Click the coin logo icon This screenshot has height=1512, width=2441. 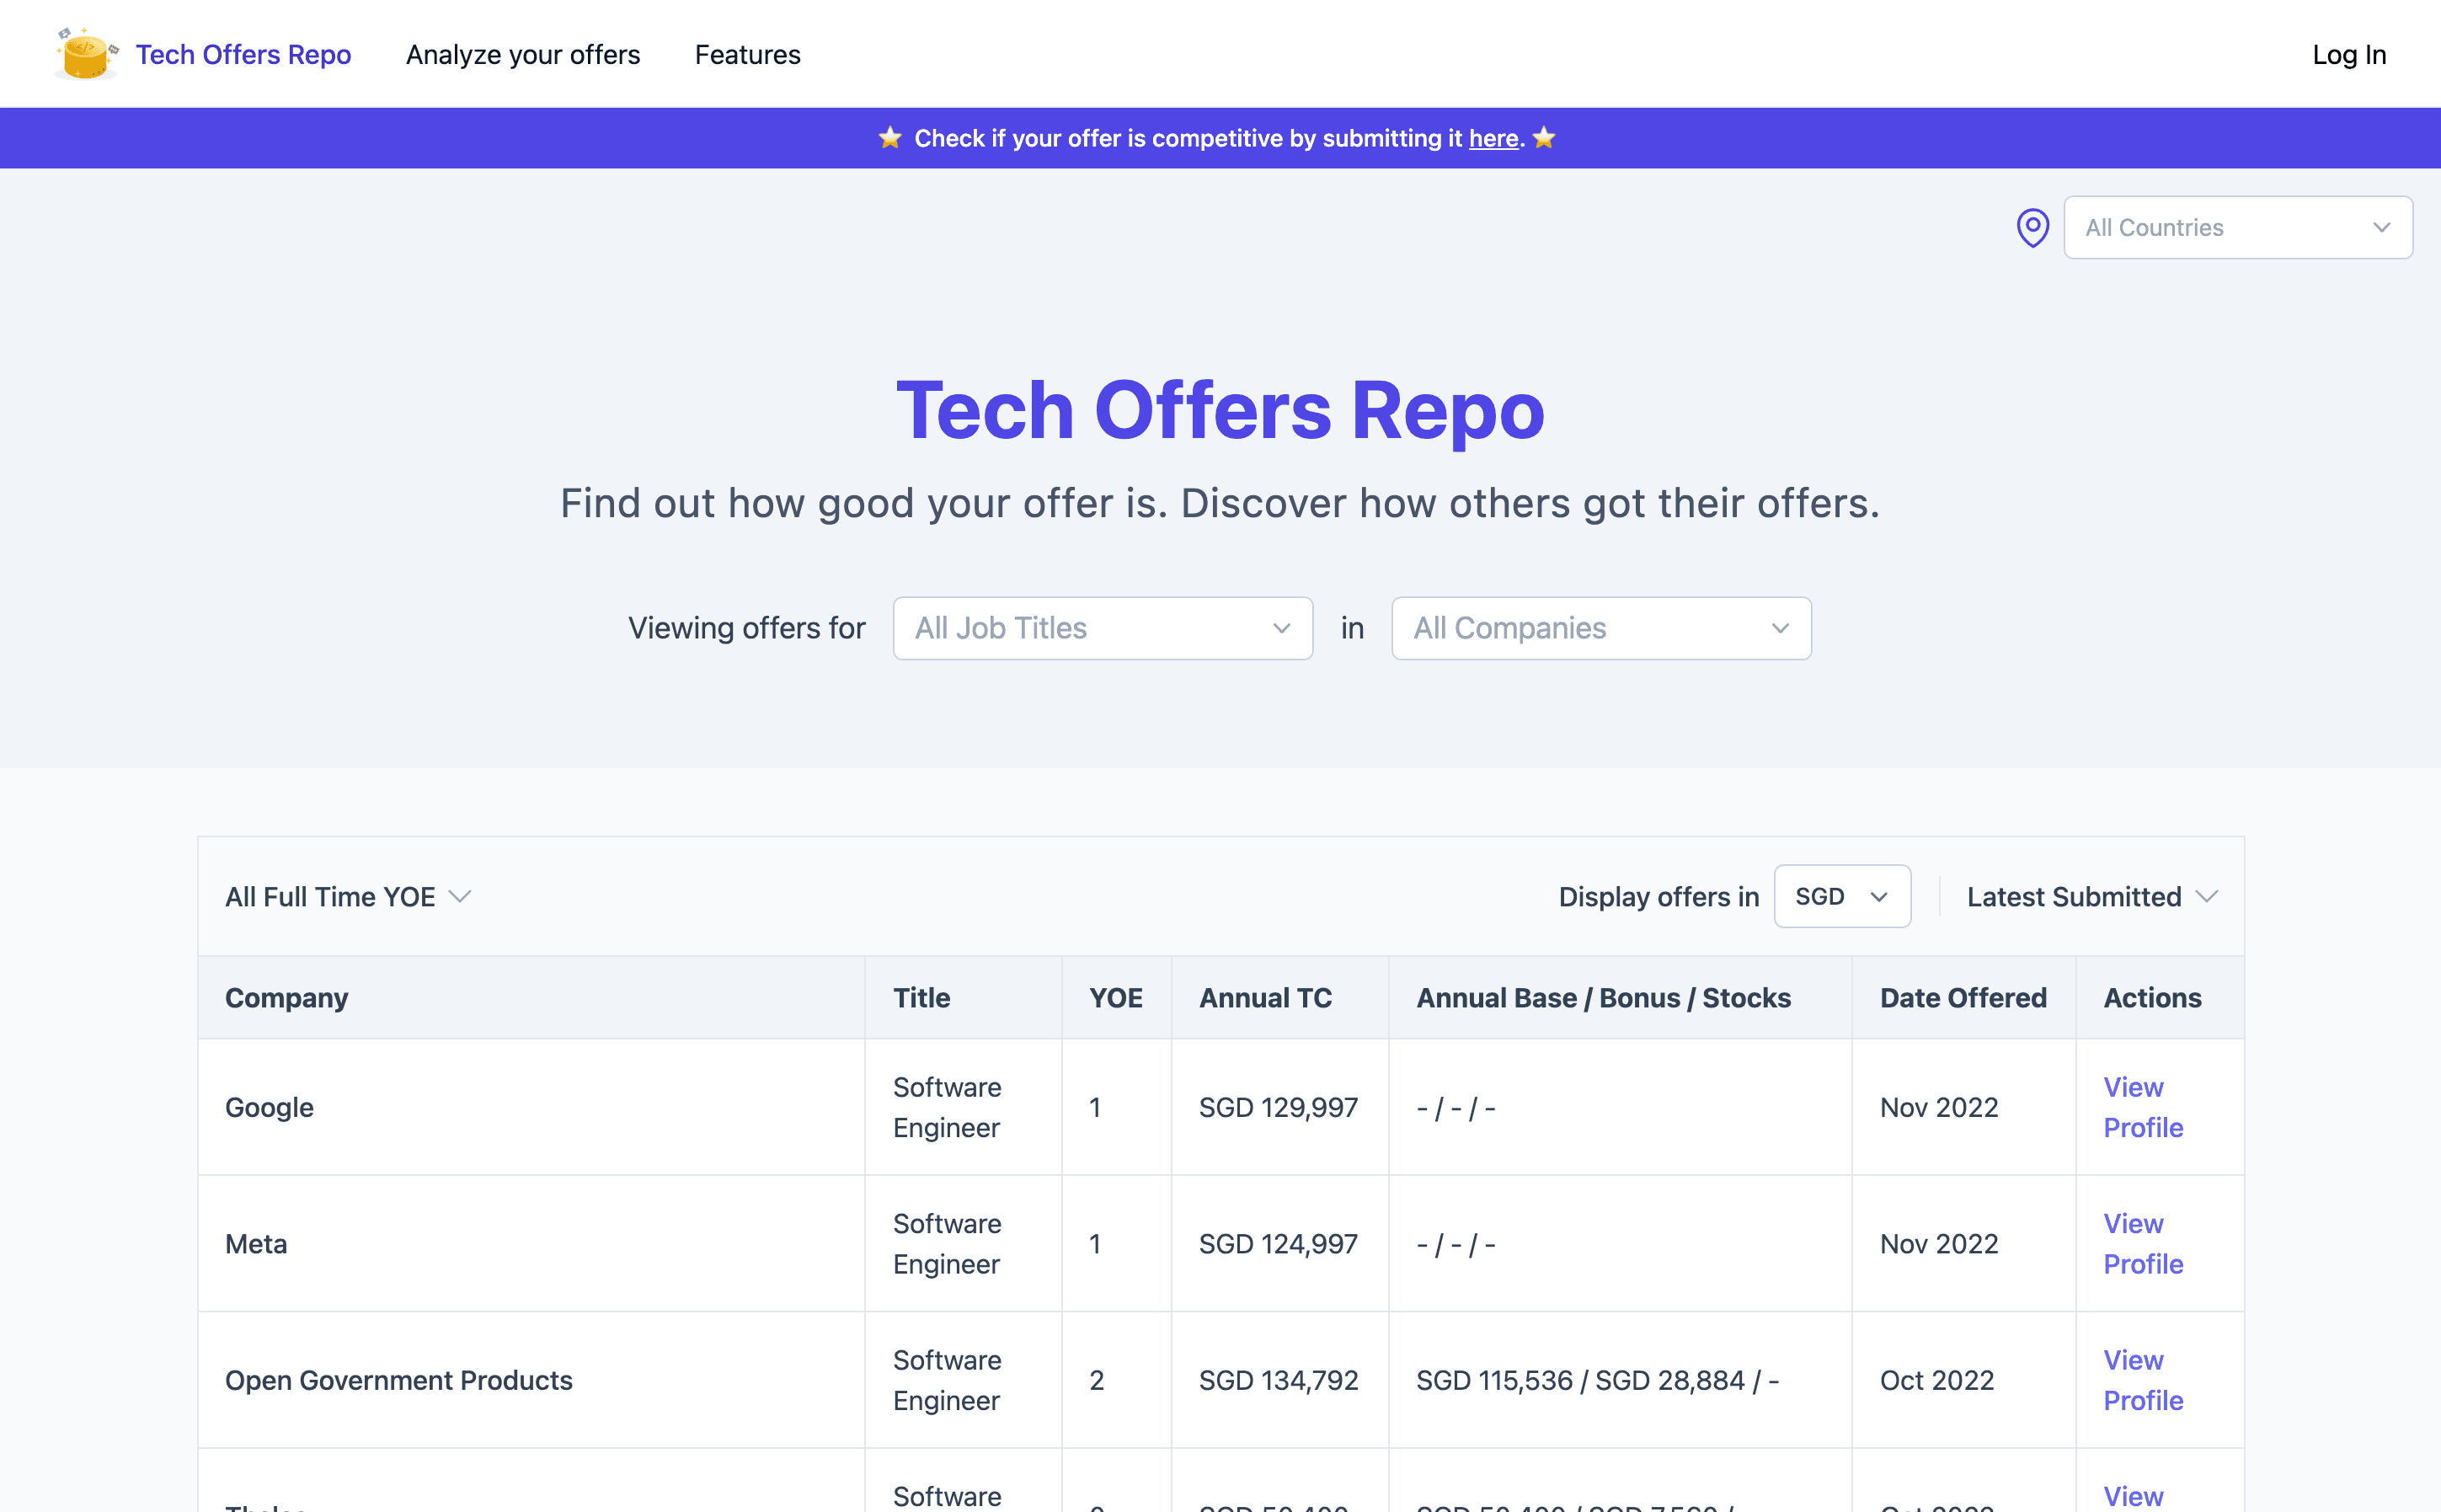(x=86, y=54)
